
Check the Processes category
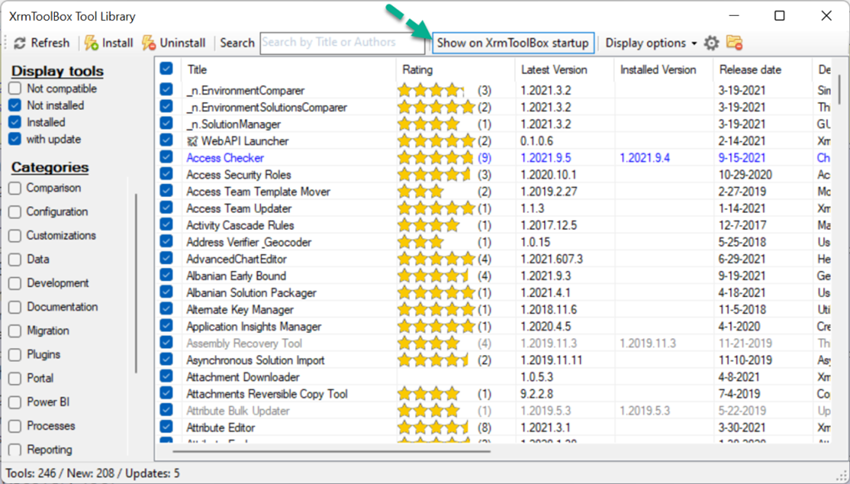(15, 426)
